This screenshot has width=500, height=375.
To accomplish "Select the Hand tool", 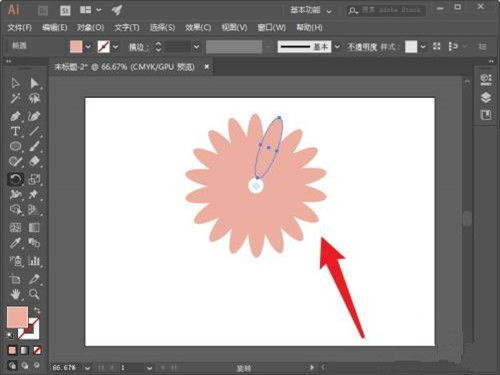I will 15,294.
